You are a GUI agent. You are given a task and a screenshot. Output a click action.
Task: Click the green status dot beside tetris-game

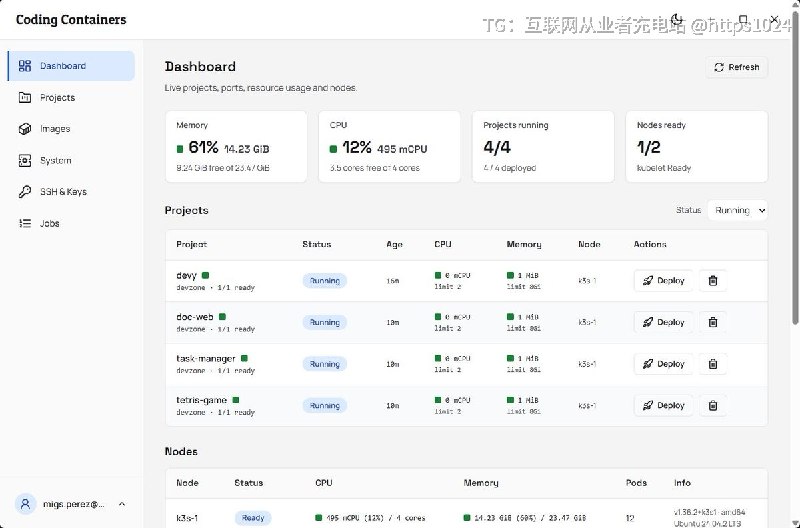click(x=236, y=400)
